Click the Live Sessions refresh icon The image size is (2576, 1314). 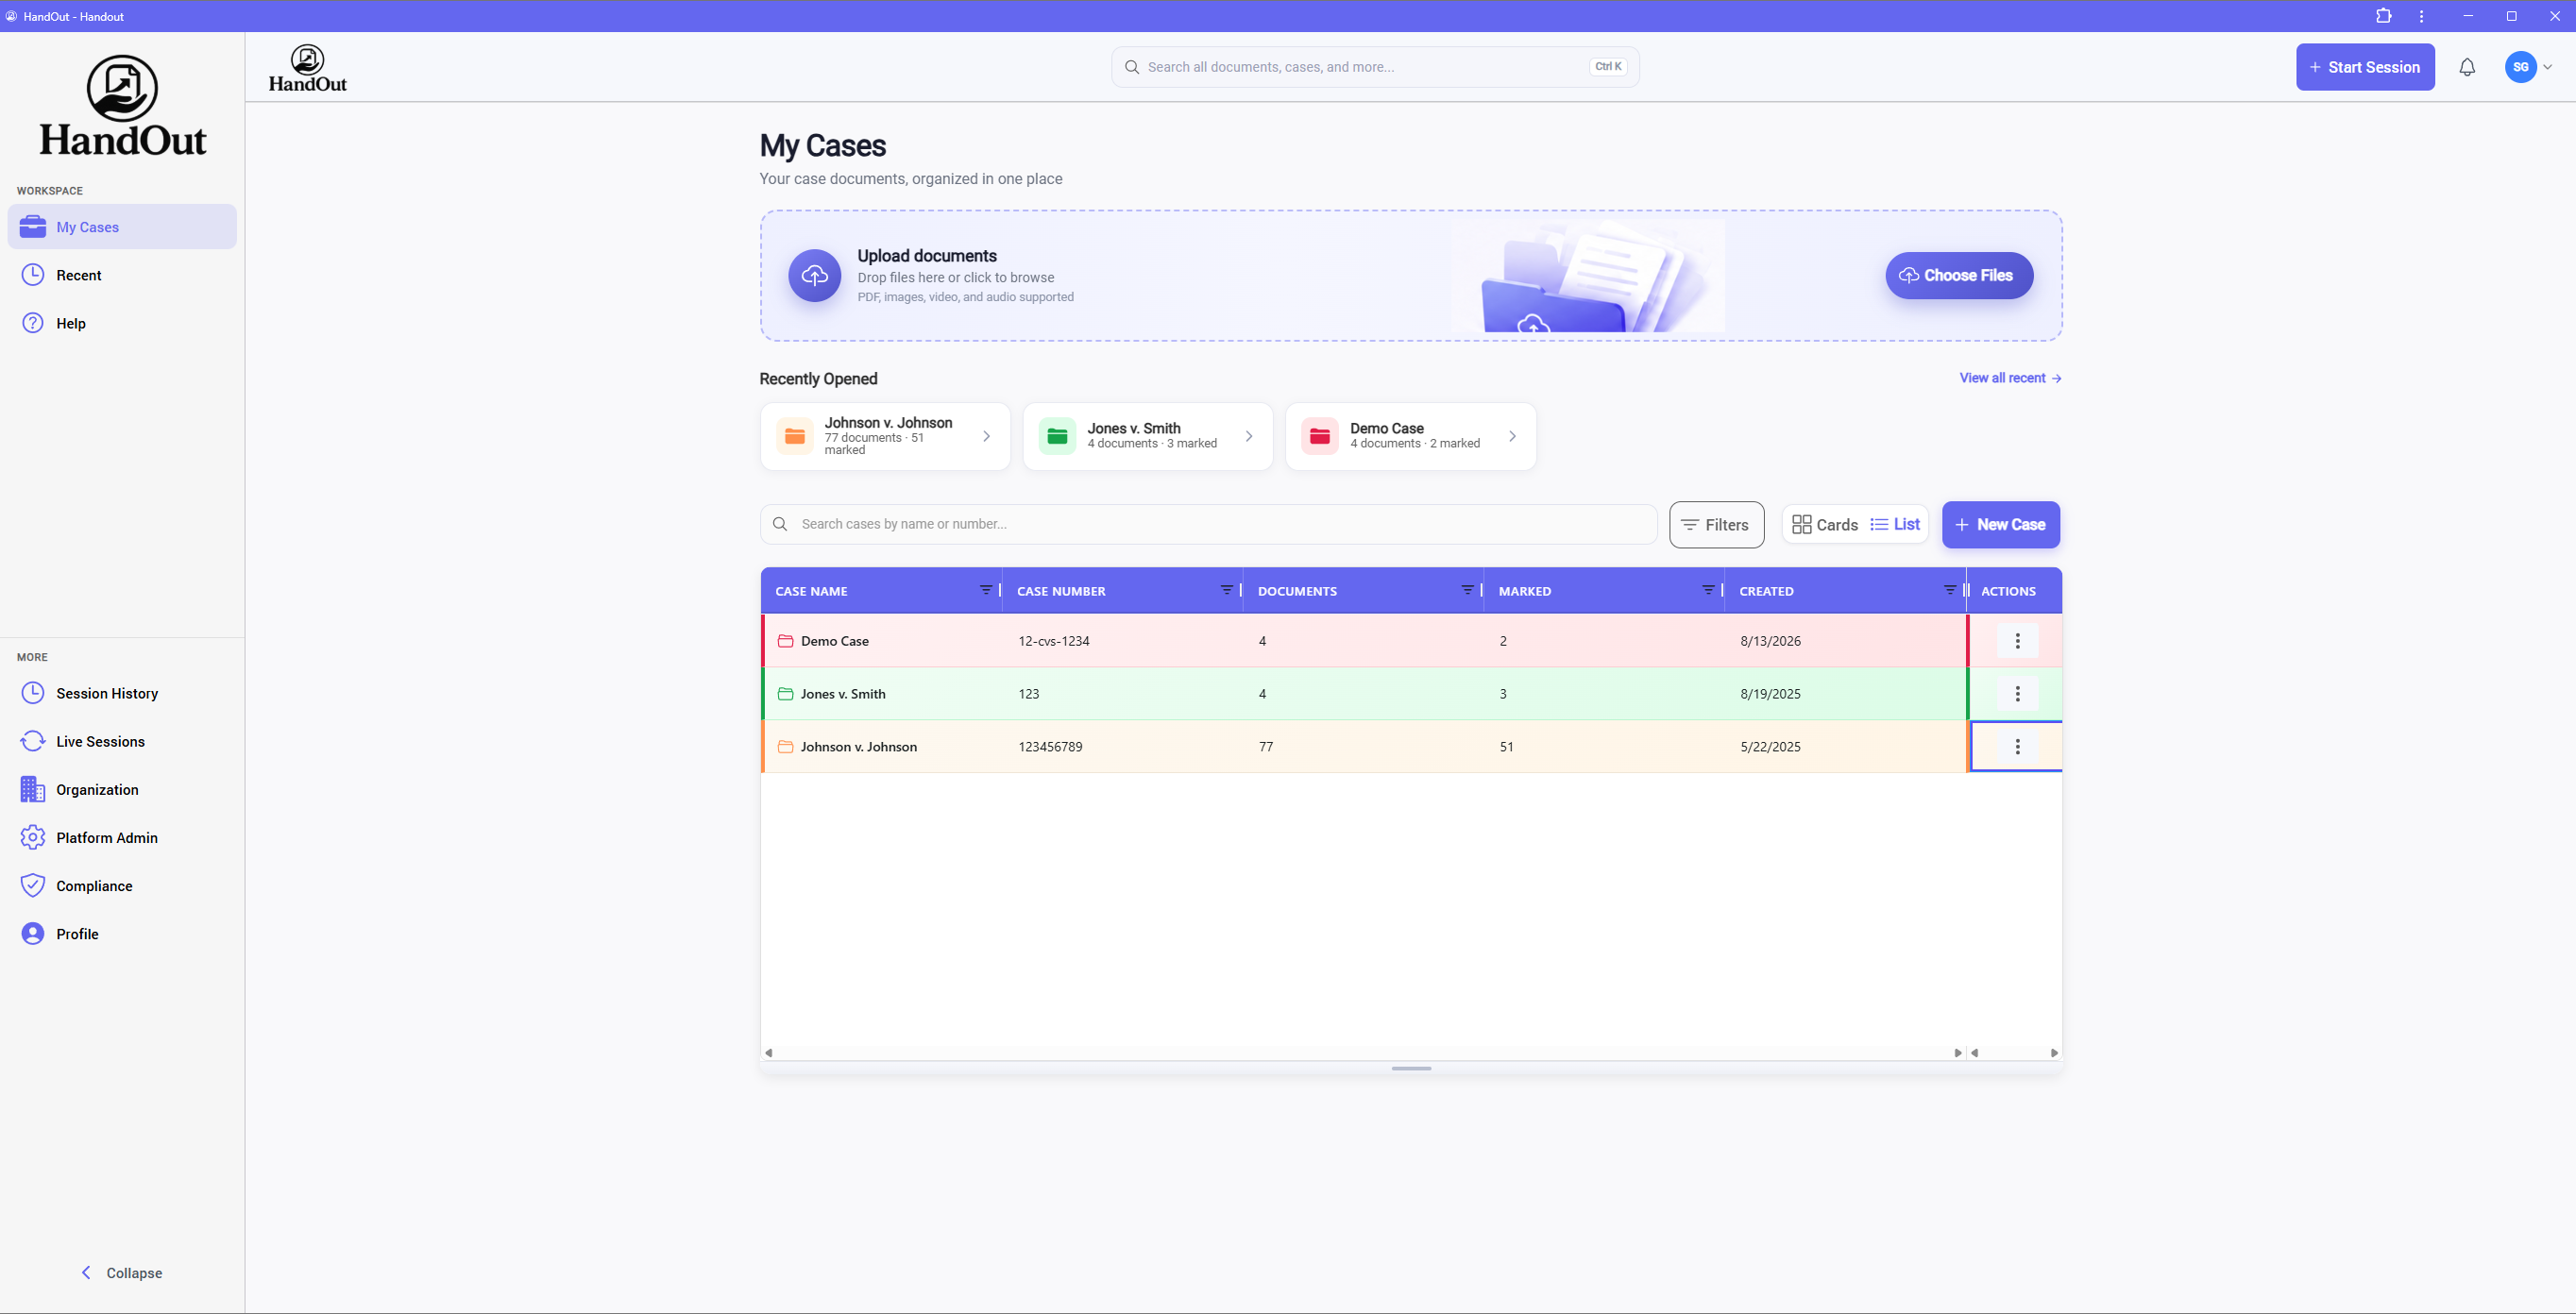pos(33,741)
